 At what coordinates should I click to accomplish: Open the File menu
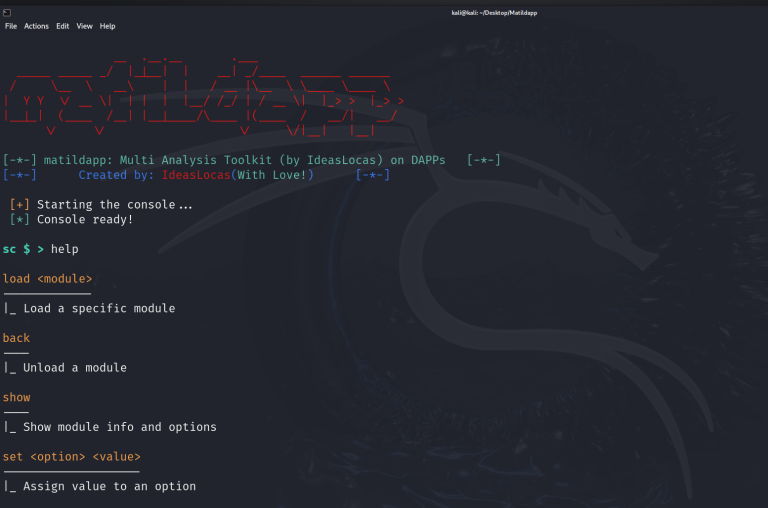click(x=11, y=26)
